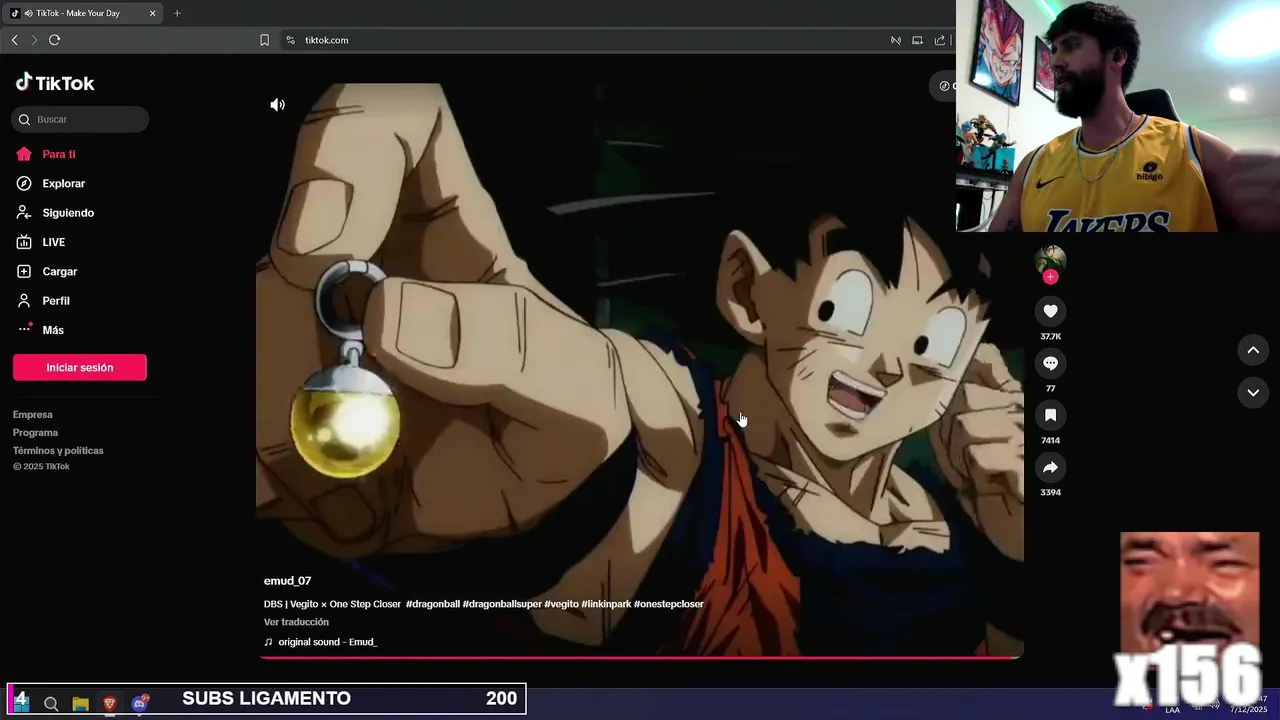
Task: Click the TikTok logo
Action: point(55,83)
